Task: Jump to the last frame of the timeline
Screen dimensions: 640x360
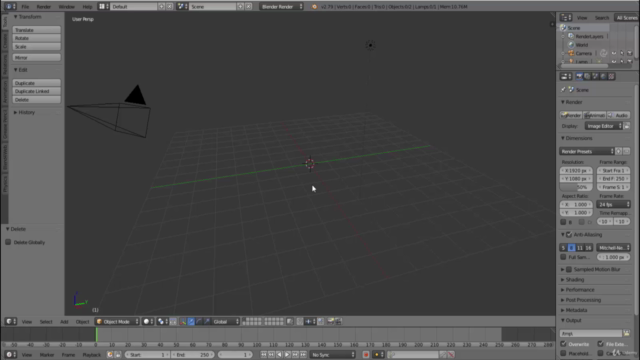Action: coord(303,355)
